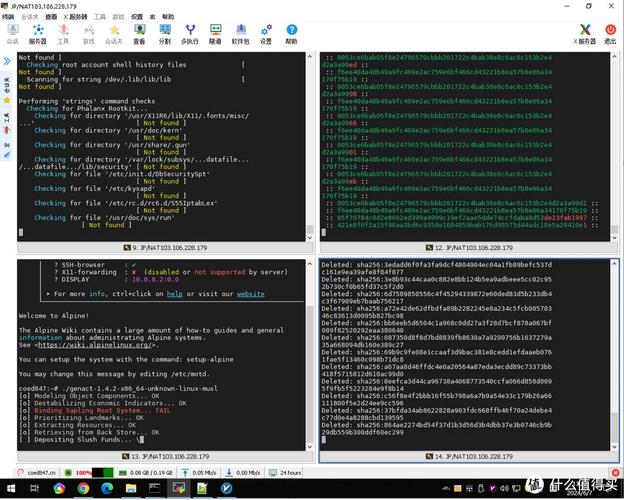Click the red 退出 (Exit) power icon
624x500 pixels.
[x=610, y=34]
